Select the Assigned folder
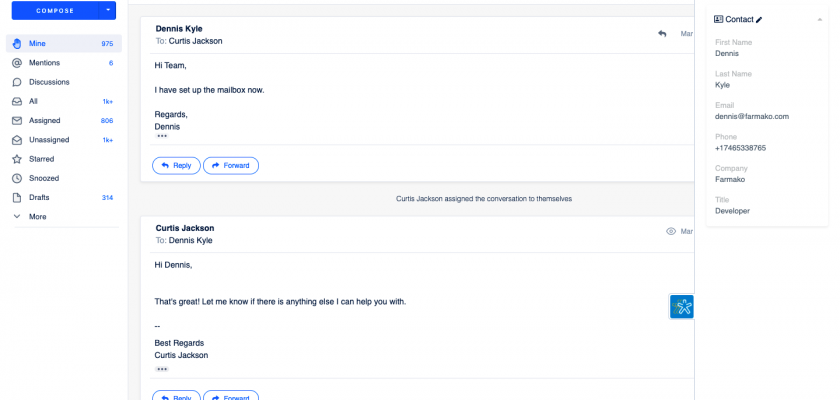840x400 pixels. pyautogui.click(x=46, y=120)
